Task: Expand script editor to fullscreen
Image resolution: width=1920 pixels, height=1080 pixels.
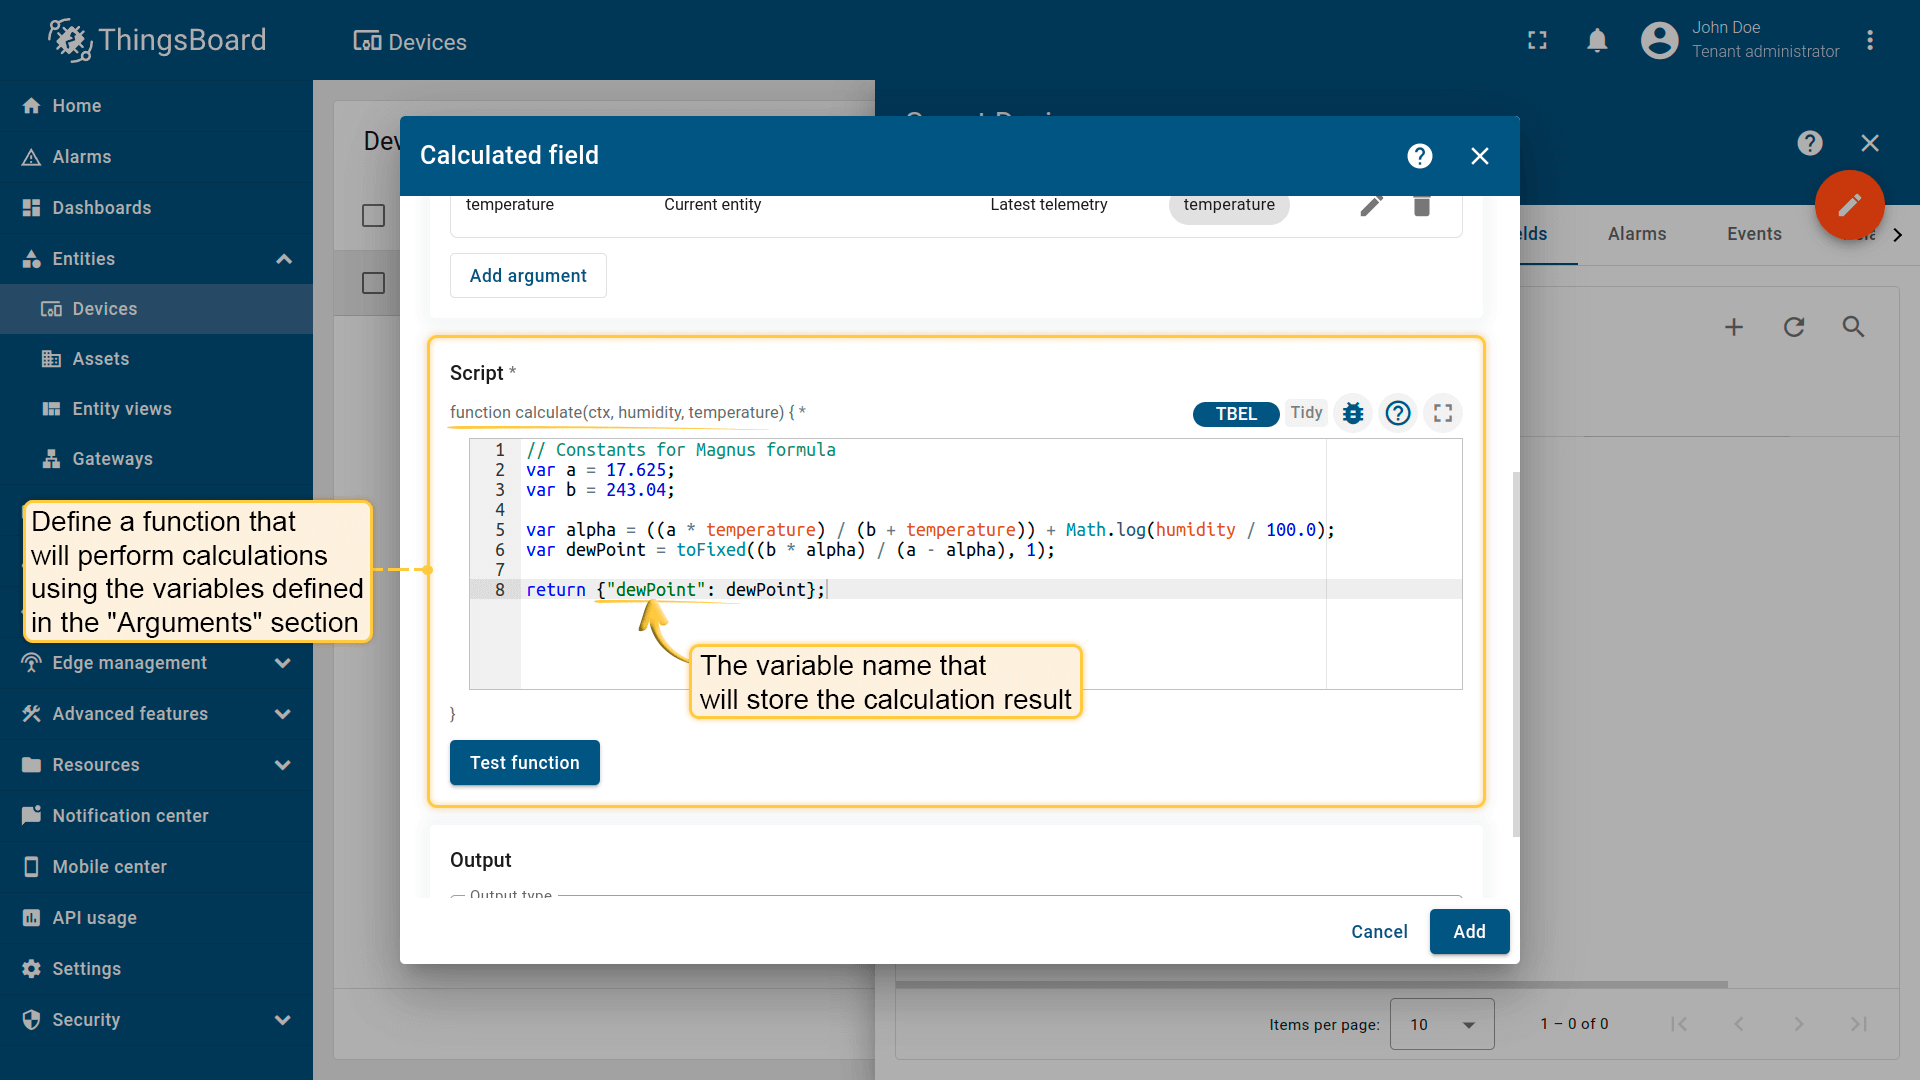Action: (1443, 413)
